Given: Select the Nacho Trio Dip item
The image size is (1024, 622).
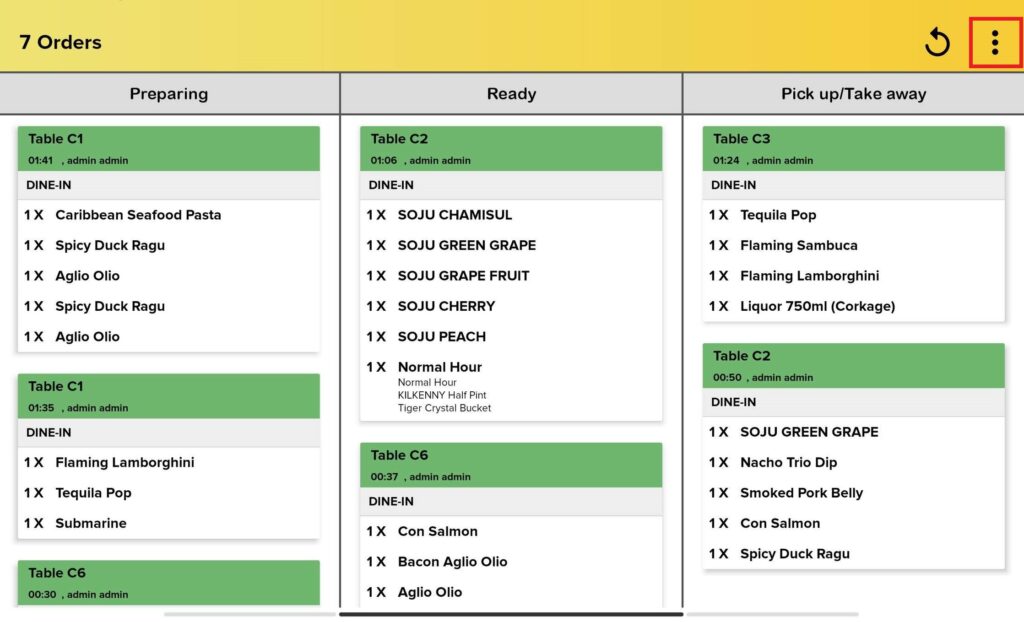Looking at the screenshot, I should pos(788,463).
